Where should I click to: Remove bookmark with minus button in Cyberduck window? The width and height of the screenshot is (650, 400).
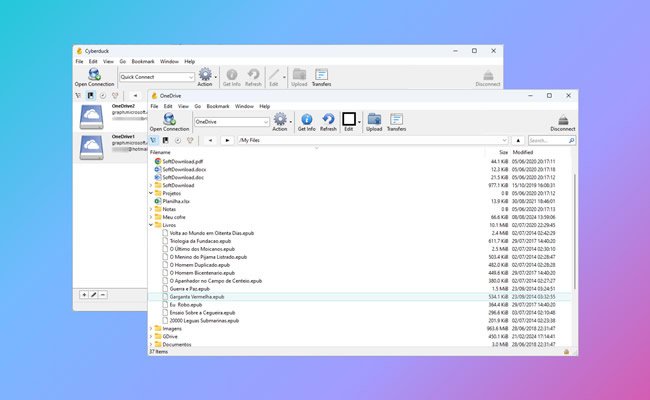pos(103,295)
